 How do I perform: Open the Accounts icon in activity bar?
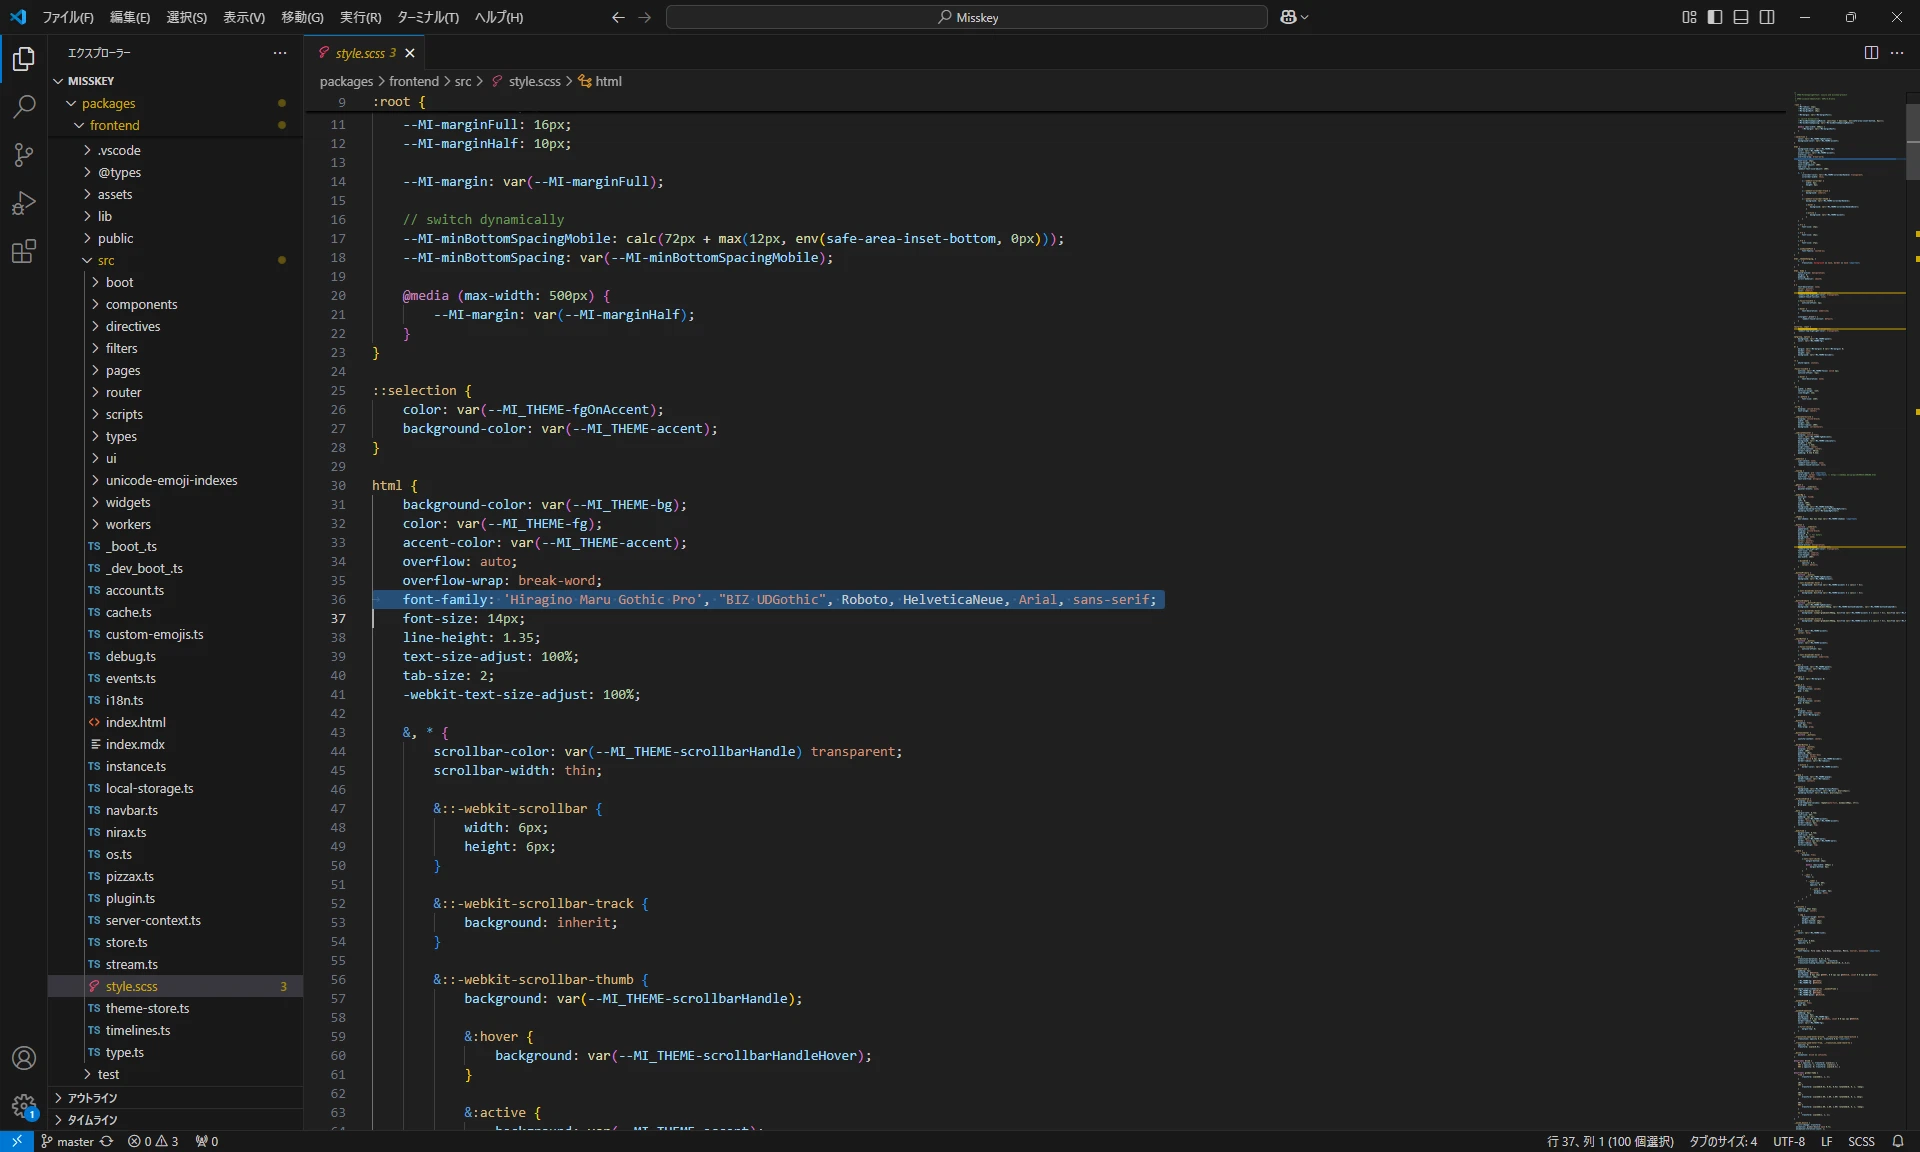[x=23, y=1058]
